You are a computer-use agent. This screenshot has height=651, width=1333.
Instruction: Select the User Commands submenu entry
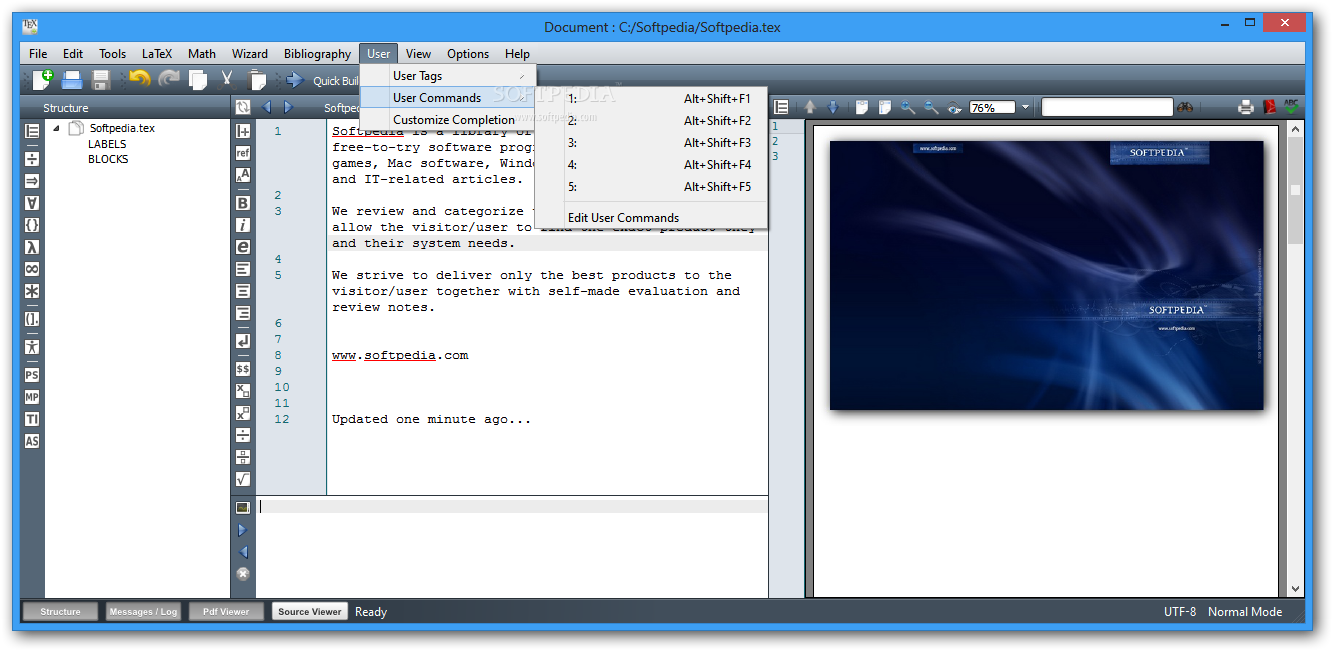[448, 98]
